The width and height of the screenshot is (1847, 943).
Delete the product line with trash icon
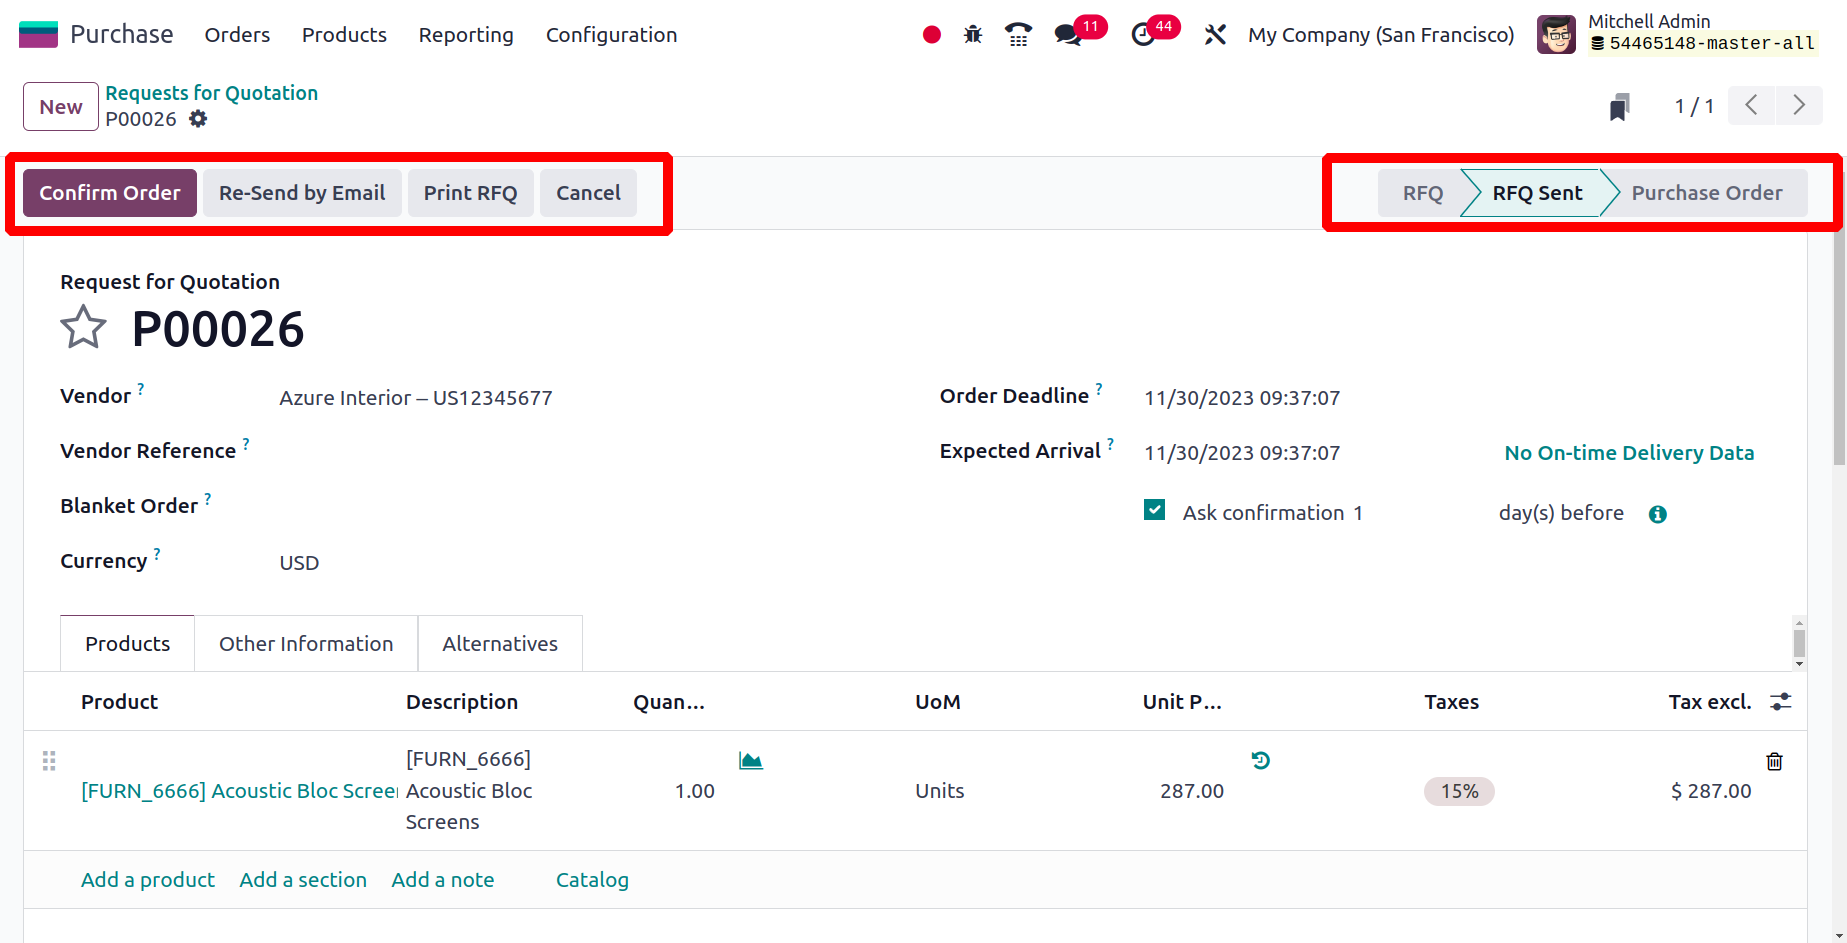click(x=1774, y=761)
